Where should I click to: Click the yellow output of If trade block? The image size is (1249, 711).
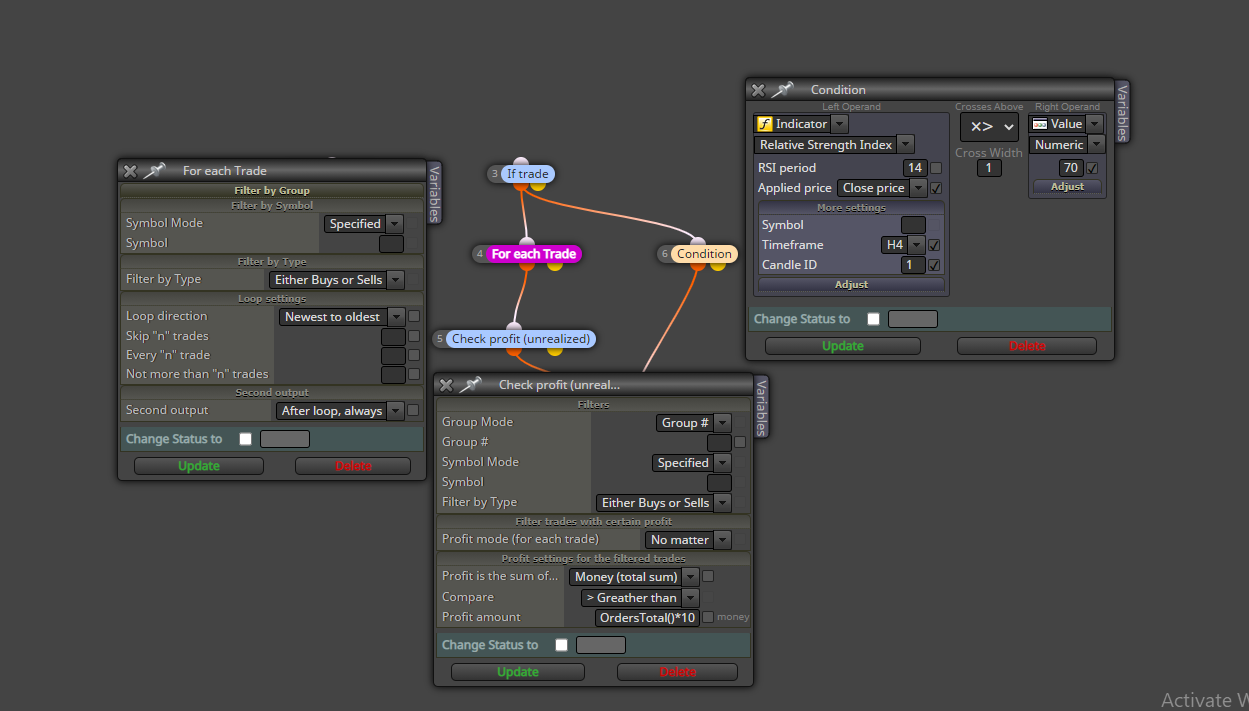538,185
